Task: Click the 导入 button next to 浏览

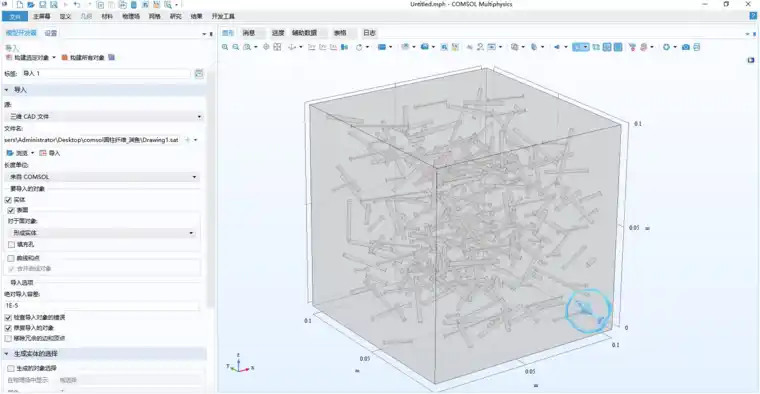Action: [50, 153]
